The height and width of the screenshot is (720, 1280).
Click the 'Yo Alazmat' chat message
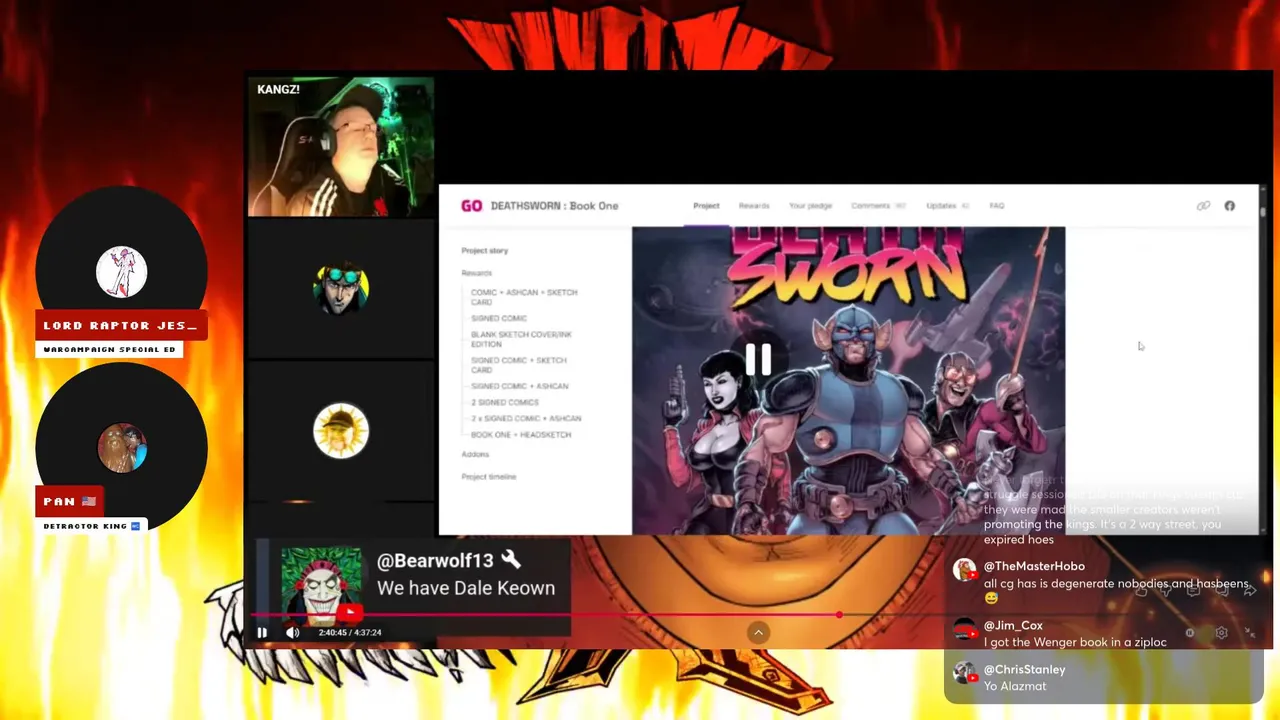click(1015, 686)
